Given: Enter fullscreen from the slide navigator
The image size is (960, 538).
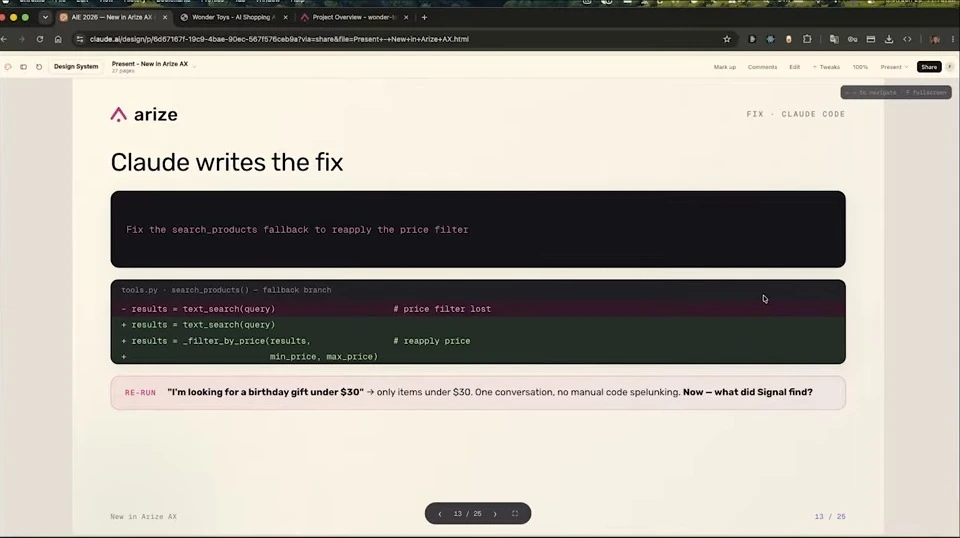Looking at the screenshot, I should (x=515, y=514).
